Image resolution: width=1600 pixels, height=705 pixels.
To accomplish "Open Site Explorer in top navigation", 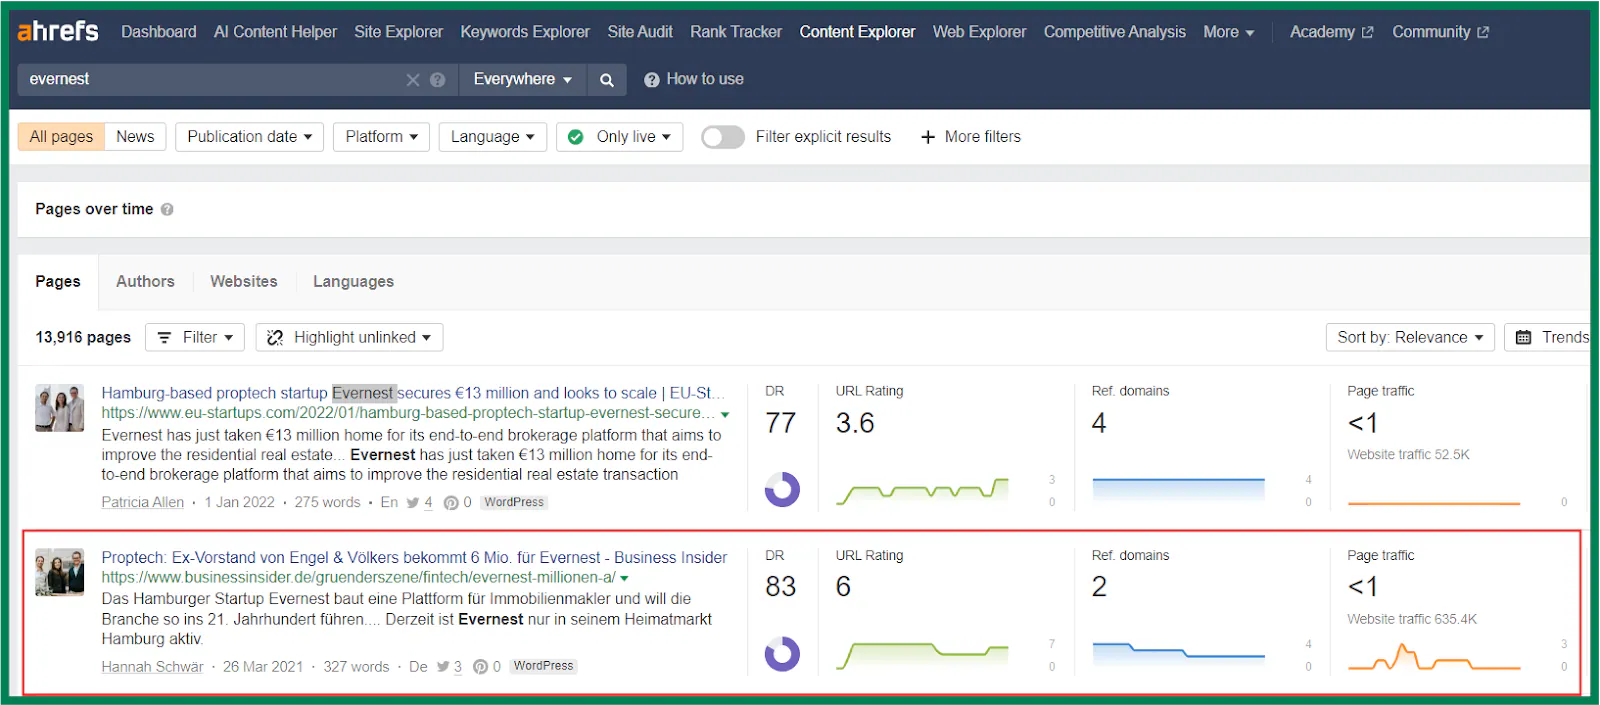I will coord(398,32).
